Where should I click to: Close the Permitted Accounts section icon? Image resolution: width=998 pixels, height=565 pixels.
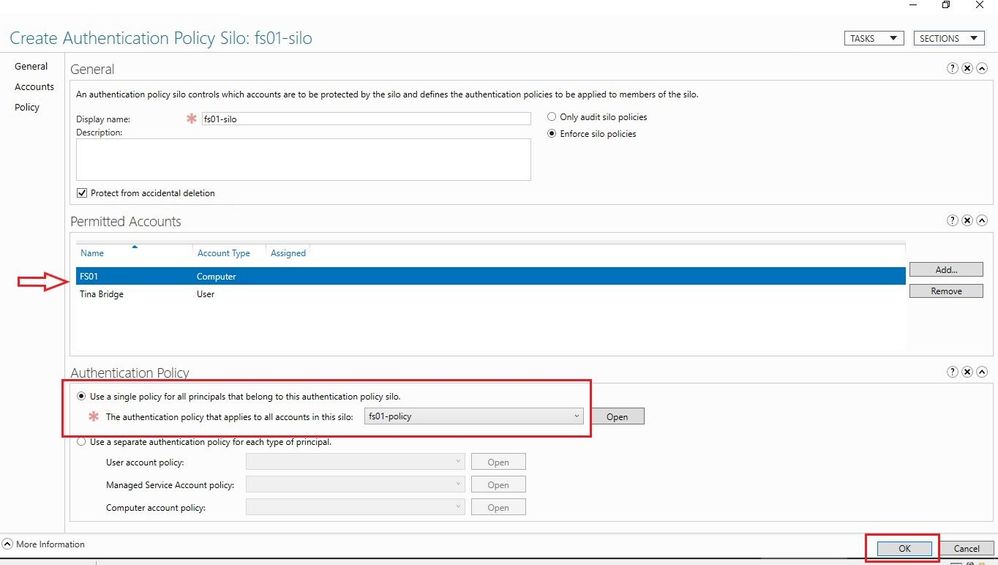tap(967, 220)
